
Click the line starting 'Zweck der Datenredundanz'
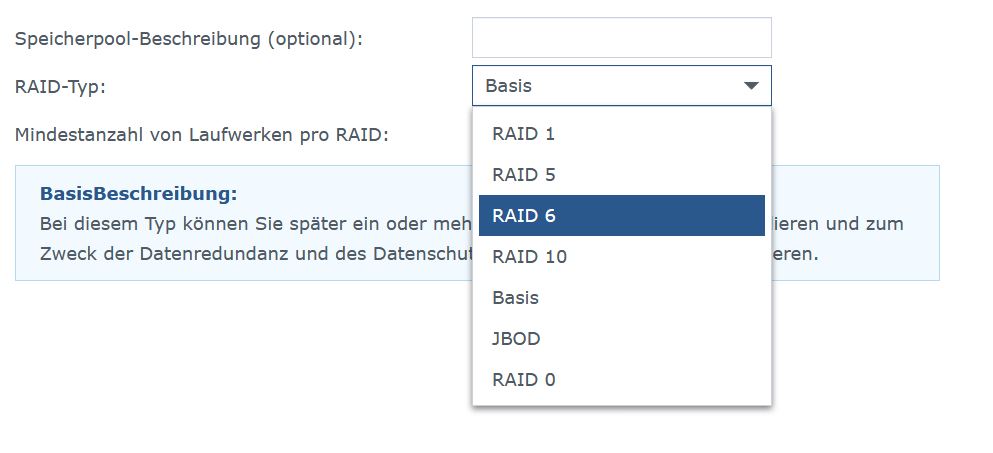pos(250,253)
